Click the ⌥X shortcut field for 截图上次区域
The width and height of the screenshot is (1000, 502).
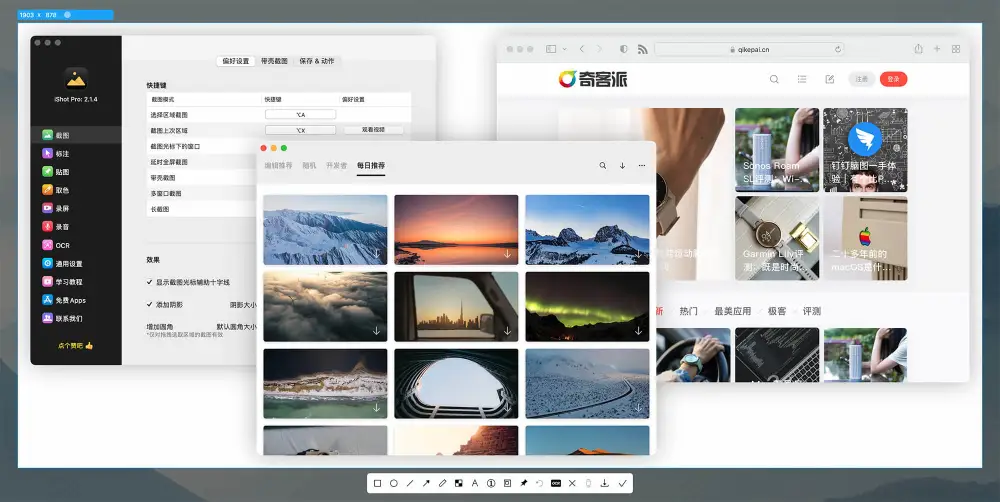tap(300, 130)
